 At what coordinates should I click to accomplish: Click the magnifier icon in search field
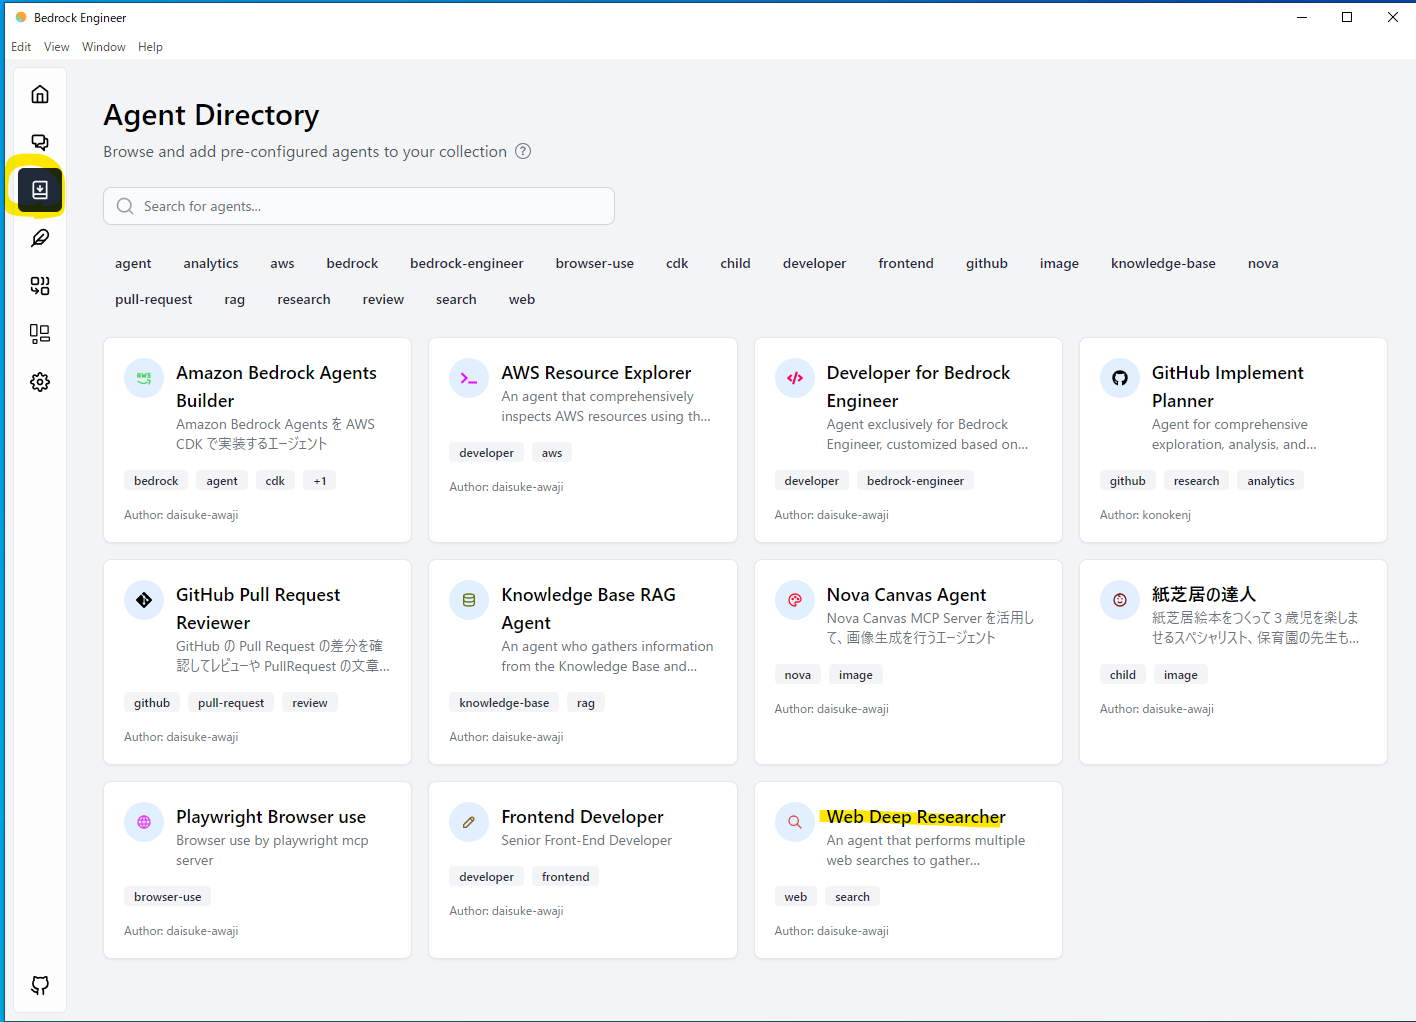tap(125, 206)
